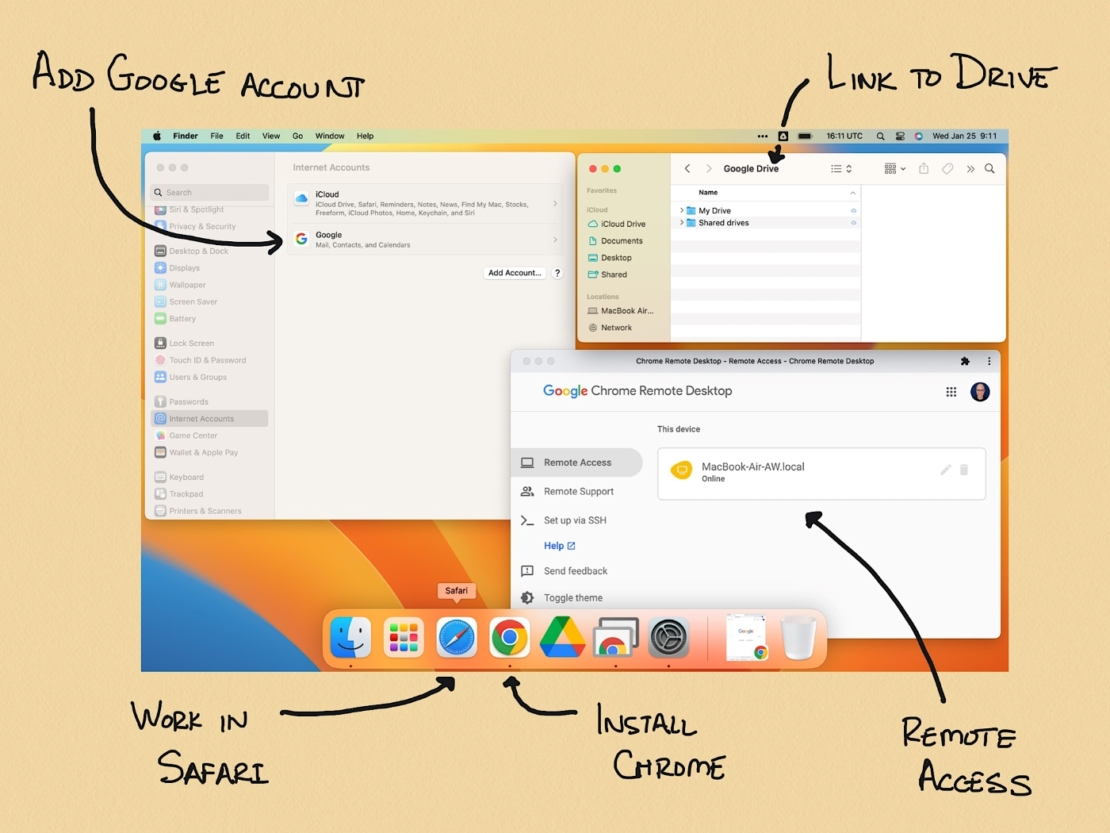Open Chrome from the Dock
Image resolution: width=1110 pixels, height=833 pixels.
[x=509, y=638]
